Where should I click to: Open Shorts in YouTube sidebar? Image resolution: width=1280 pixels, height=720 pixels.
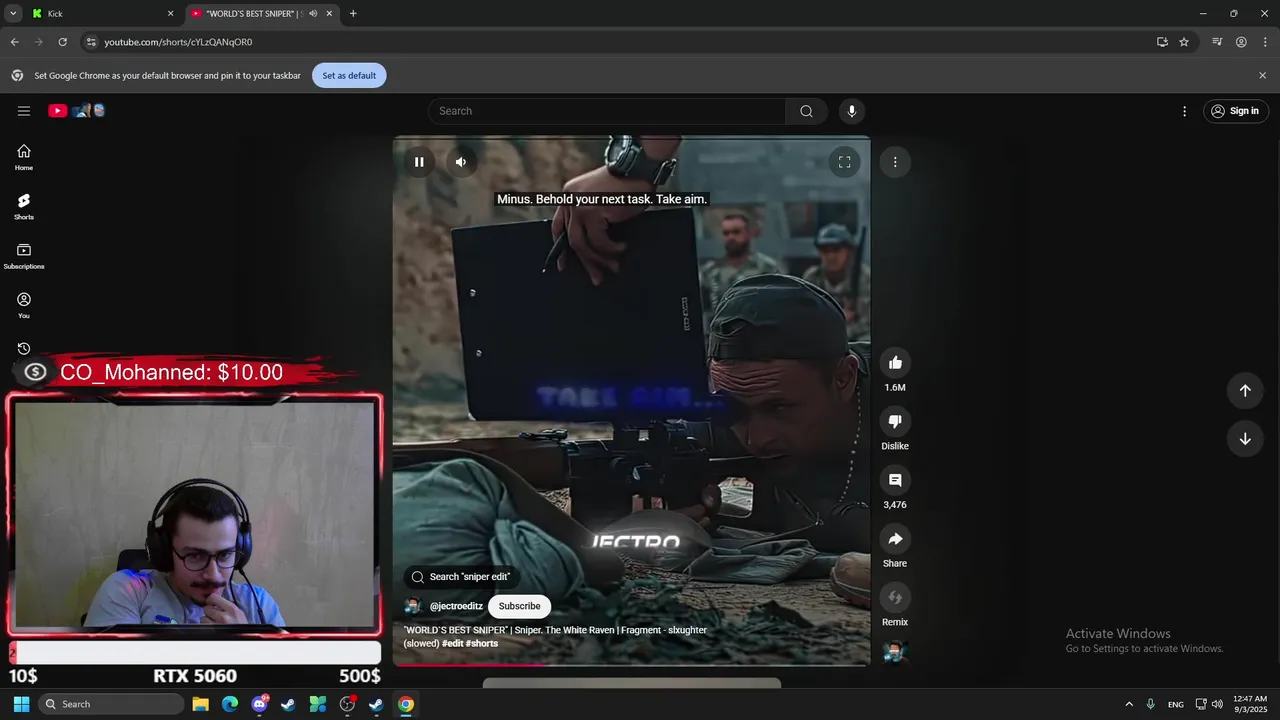pyautogui.click(x=24, y=207)
